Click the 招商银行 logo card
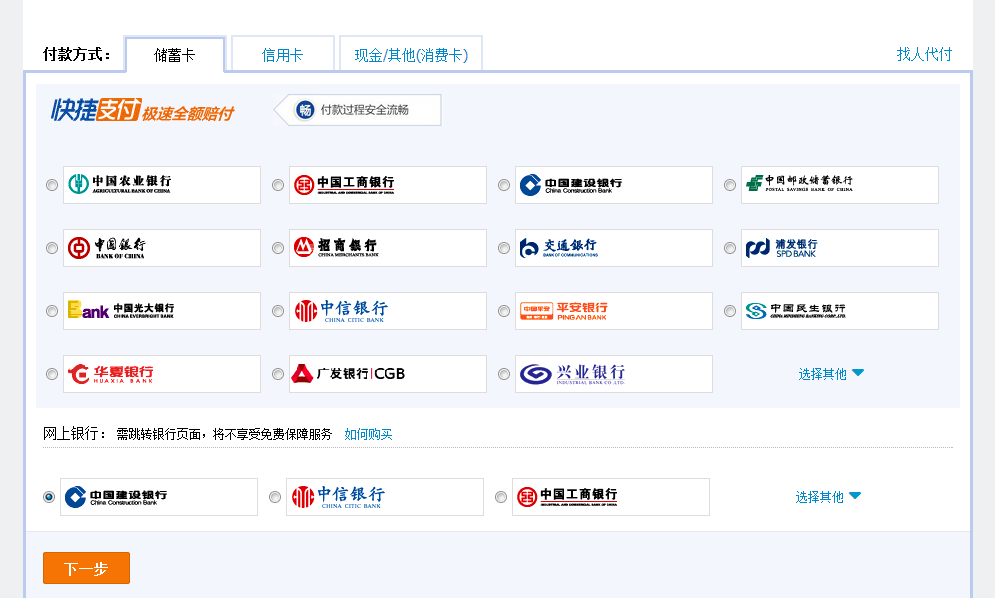Viewport: 995px width, 598px height. (388, 248)
